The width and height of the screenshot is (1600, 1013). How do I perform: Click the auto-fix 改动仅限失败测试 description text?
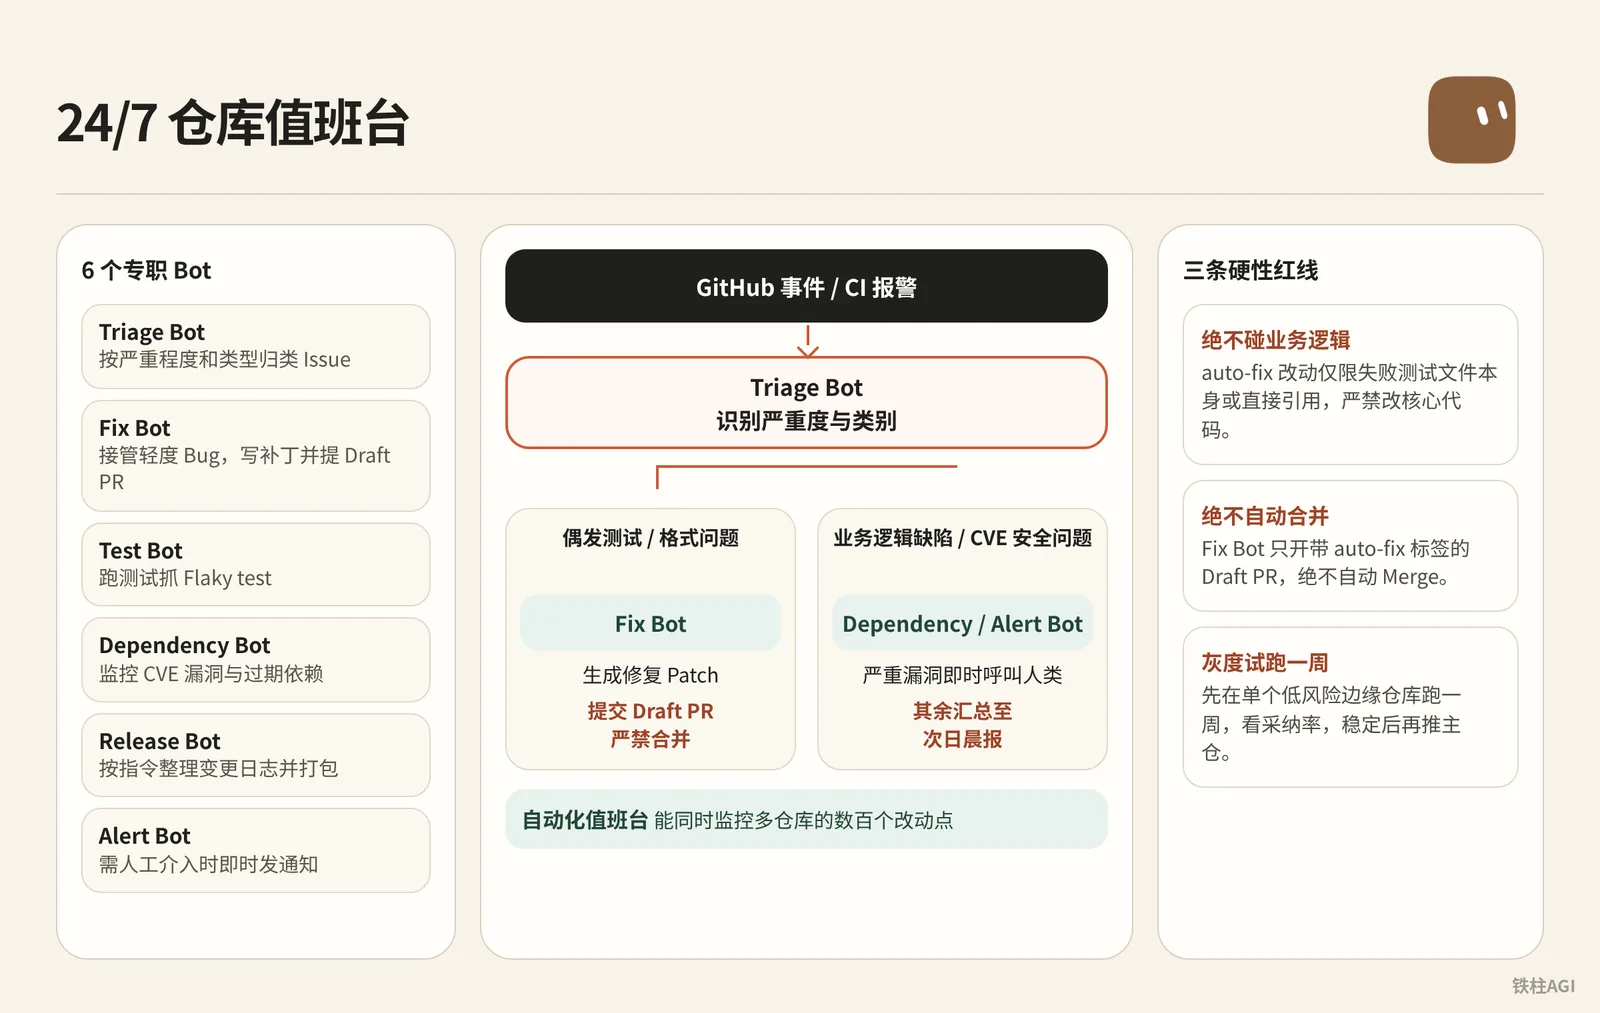tap(1349, 401)
